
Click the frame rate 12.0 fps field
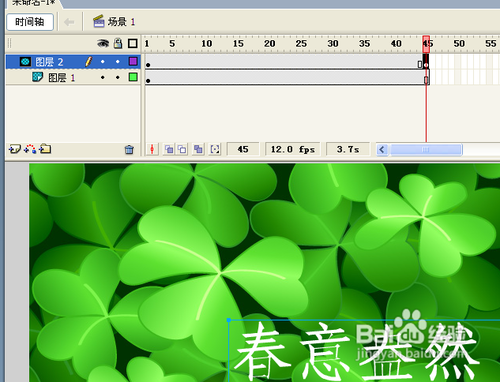pos(293,149)
